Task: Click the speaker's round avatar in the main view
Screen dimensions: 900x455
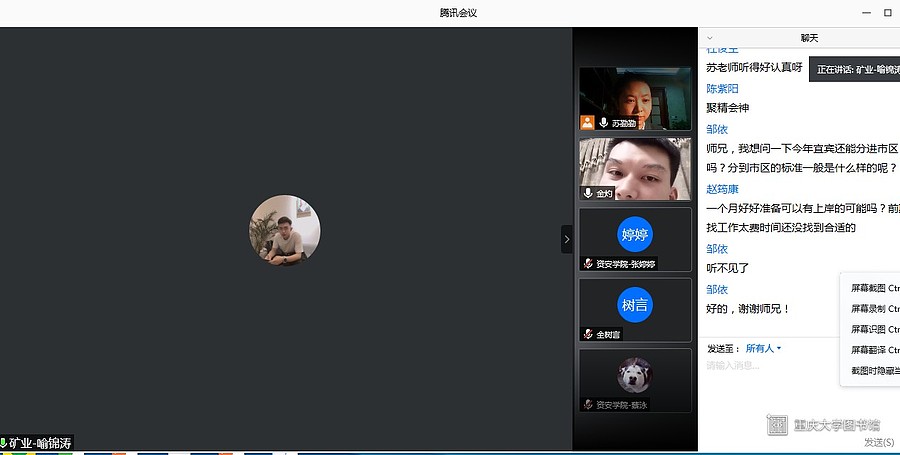Action: point(285,230)
